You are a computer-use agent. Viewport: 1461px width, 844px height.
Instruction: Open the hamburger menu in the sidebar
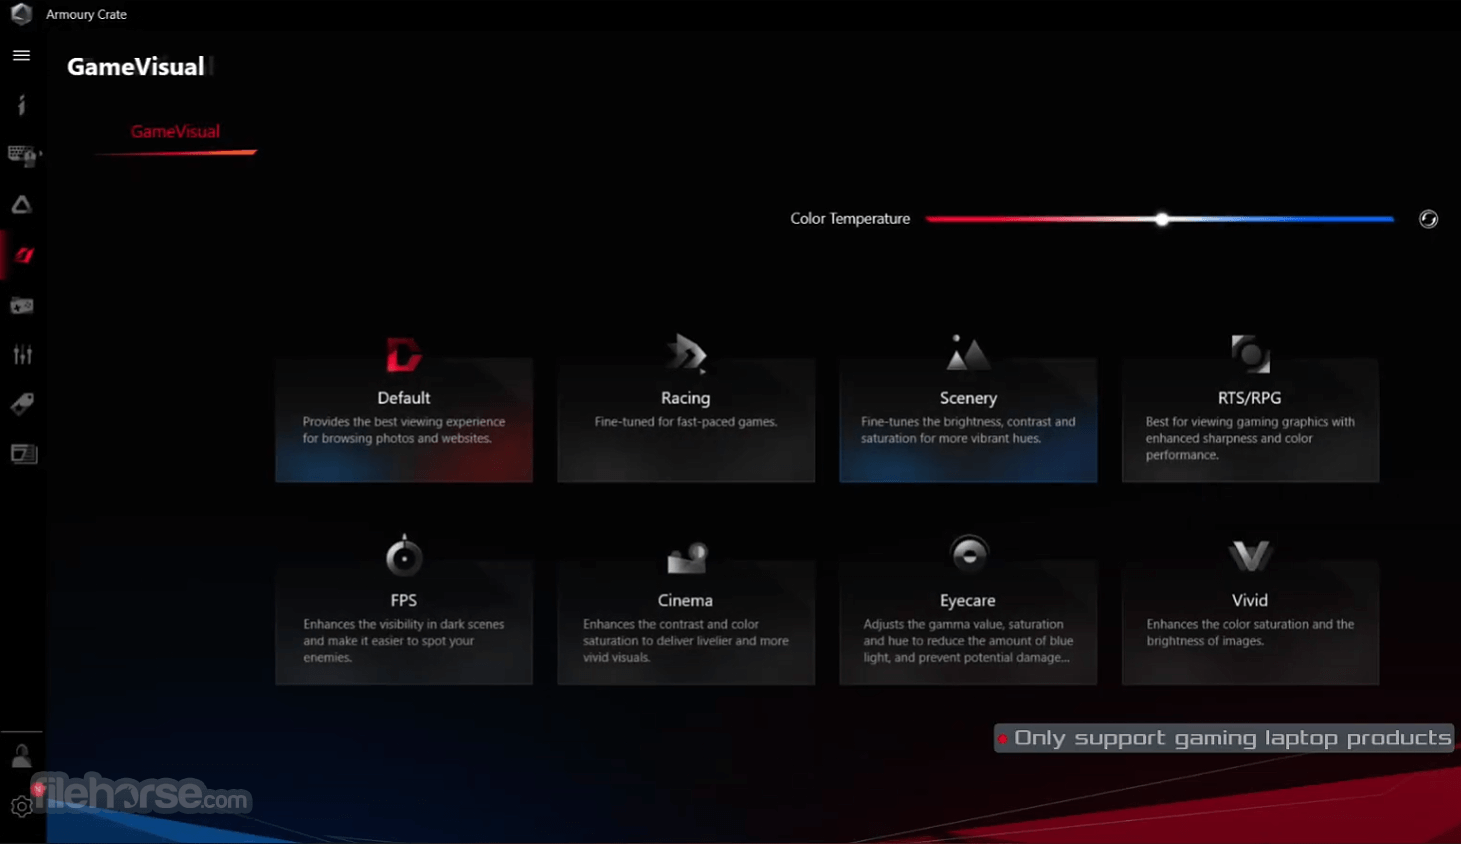[x=21, y=56]
